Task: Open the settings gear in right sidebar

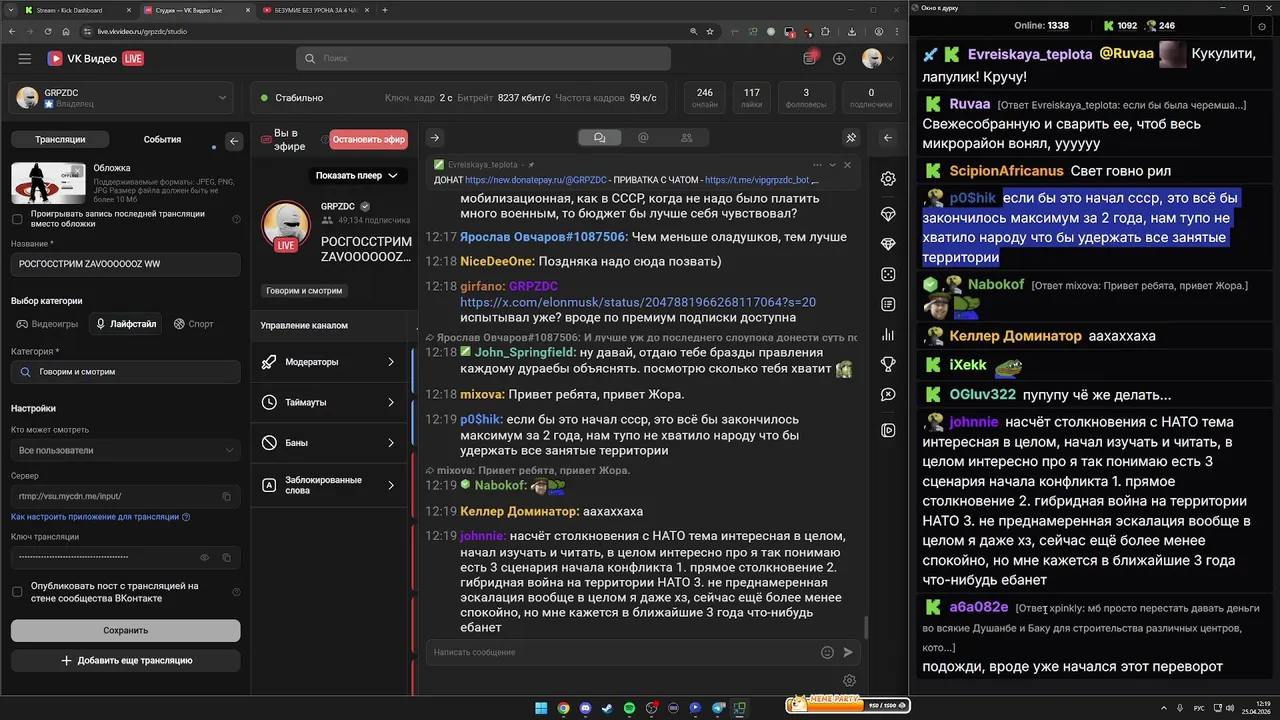Action: coord(888,179)
